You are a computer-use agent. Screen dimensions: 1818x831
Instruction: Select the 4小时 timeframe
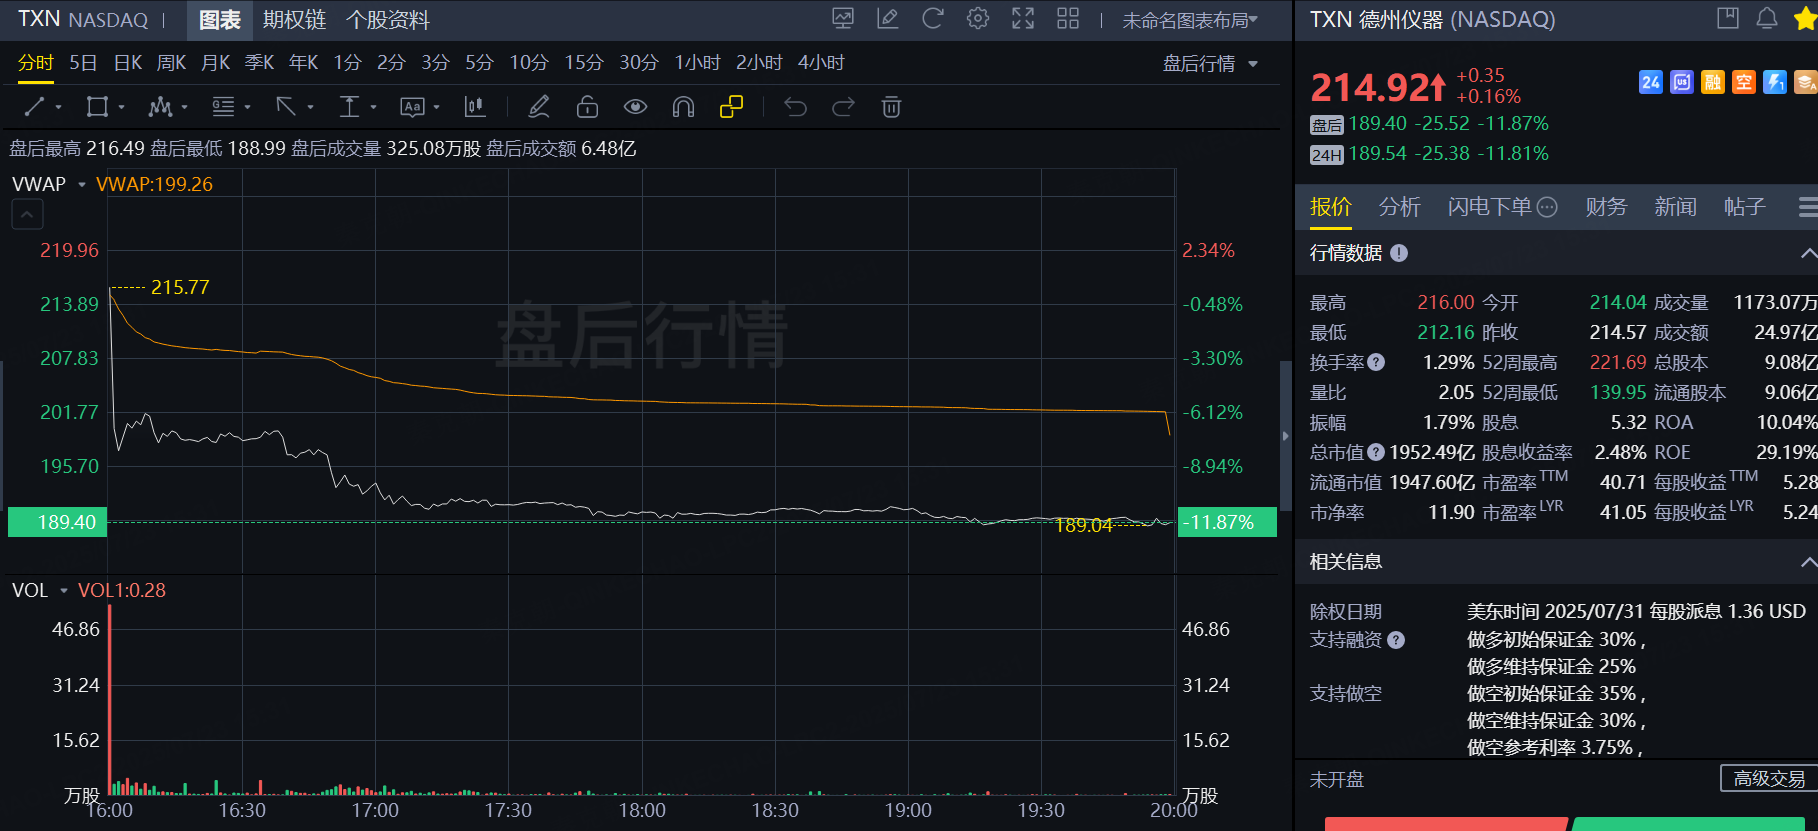[x=821, y=63]
